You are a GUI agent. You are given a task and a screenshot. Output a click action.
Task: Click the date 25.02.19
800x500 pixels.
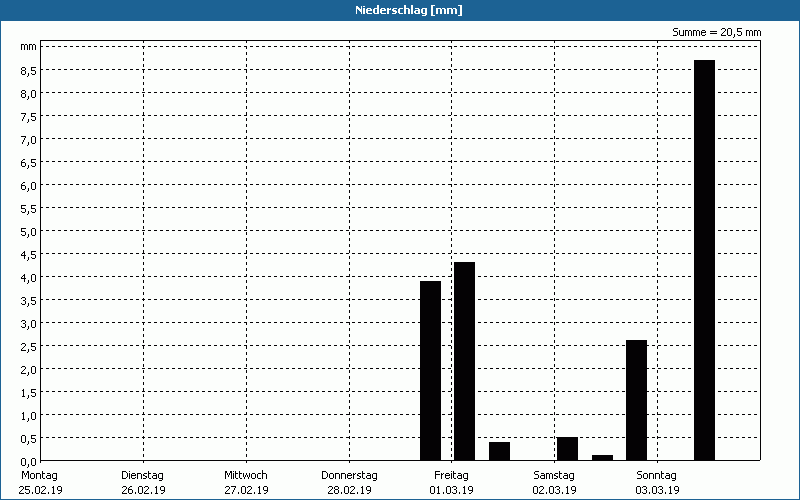coord(40,490)
